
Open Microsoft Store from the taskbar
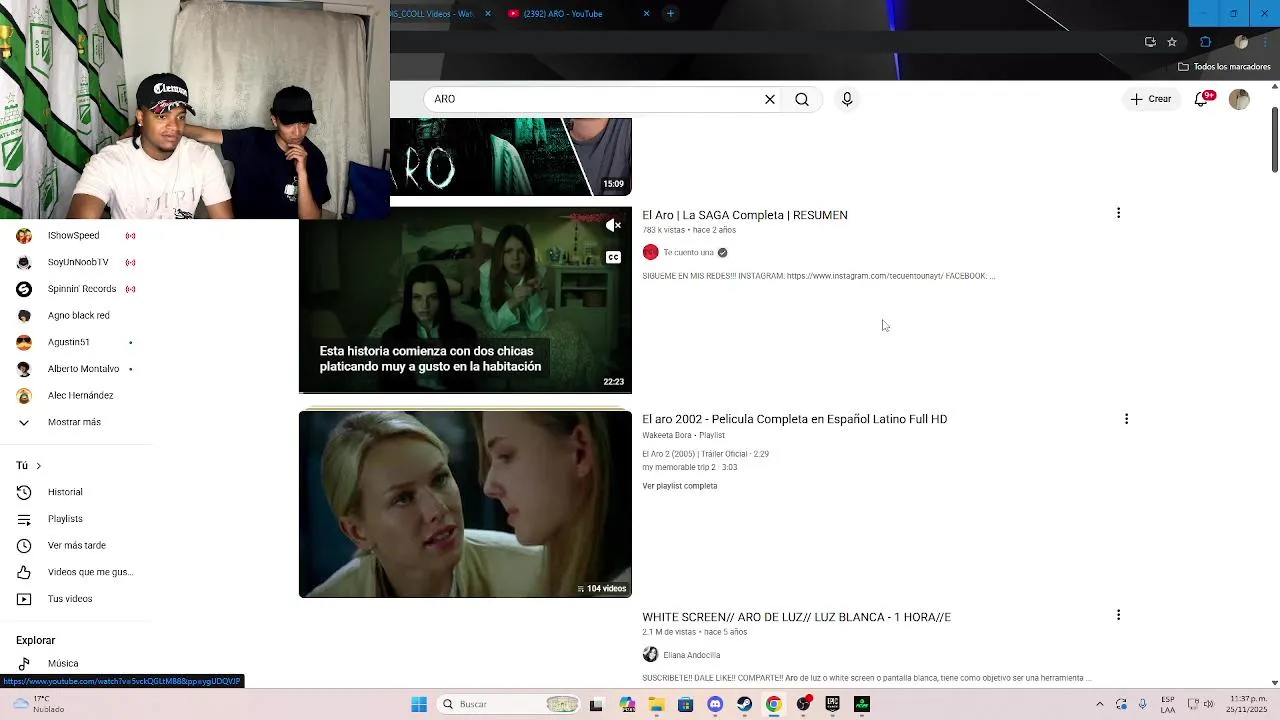coord(685,704)
